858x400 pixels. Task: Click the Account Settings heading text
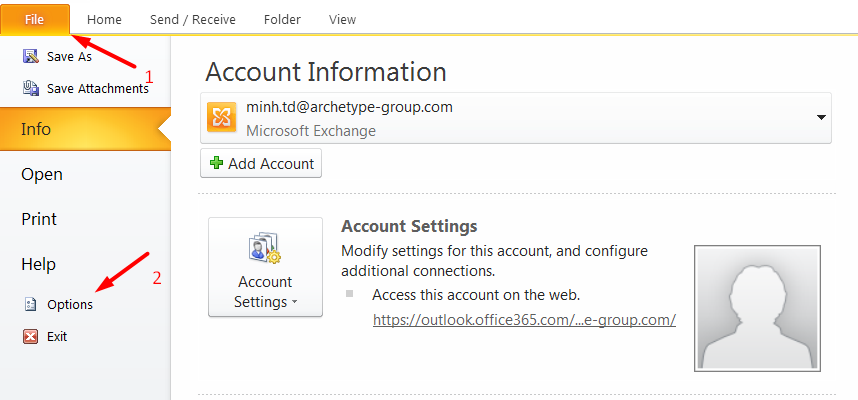(x=409, y=226)
